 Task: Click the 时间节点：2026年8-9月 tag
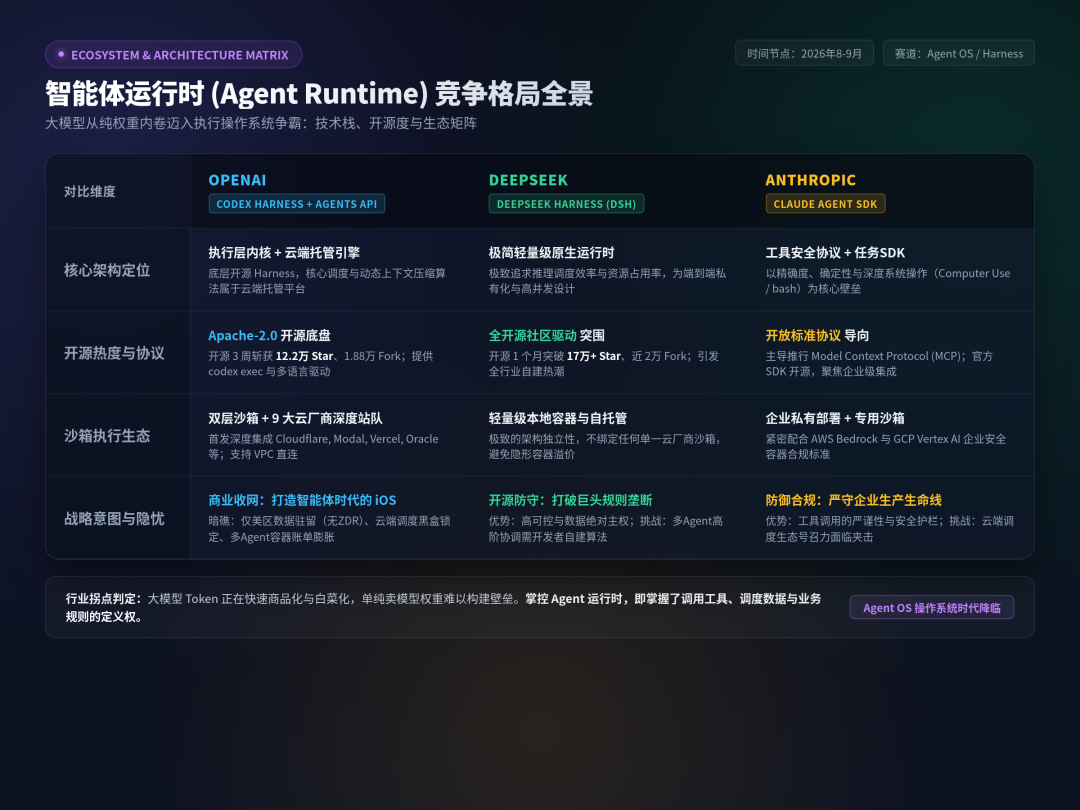tap(804, 53)
